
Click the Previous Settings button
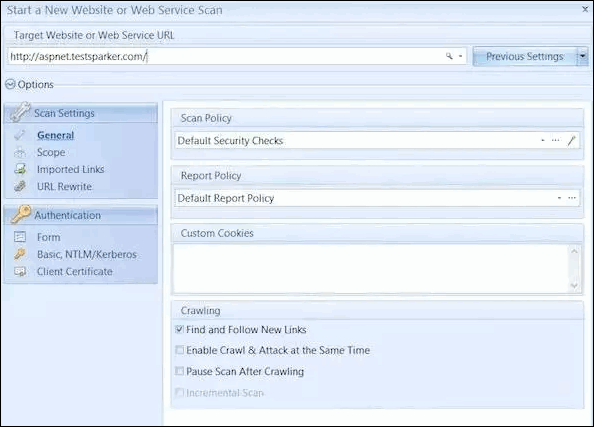coord(525,56)
